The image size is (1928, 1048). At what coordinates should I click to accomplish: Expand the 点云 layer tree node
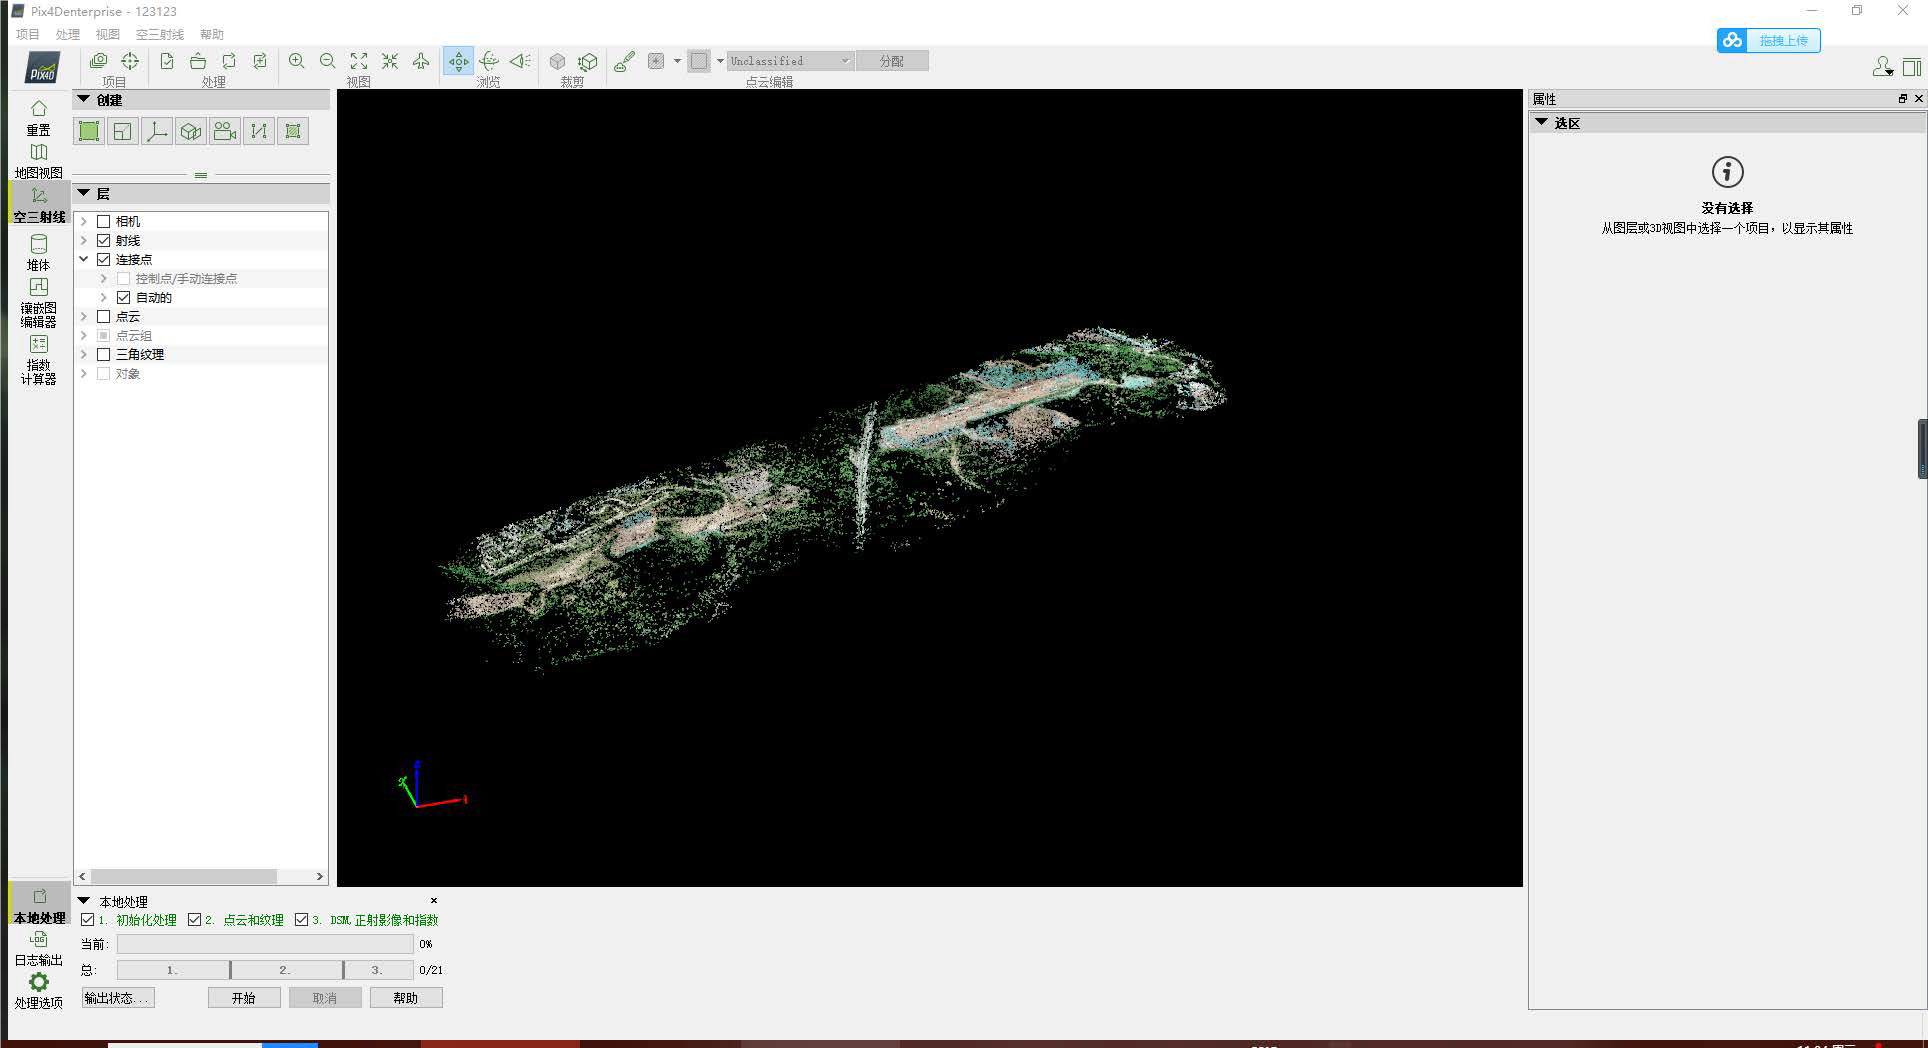84,316
